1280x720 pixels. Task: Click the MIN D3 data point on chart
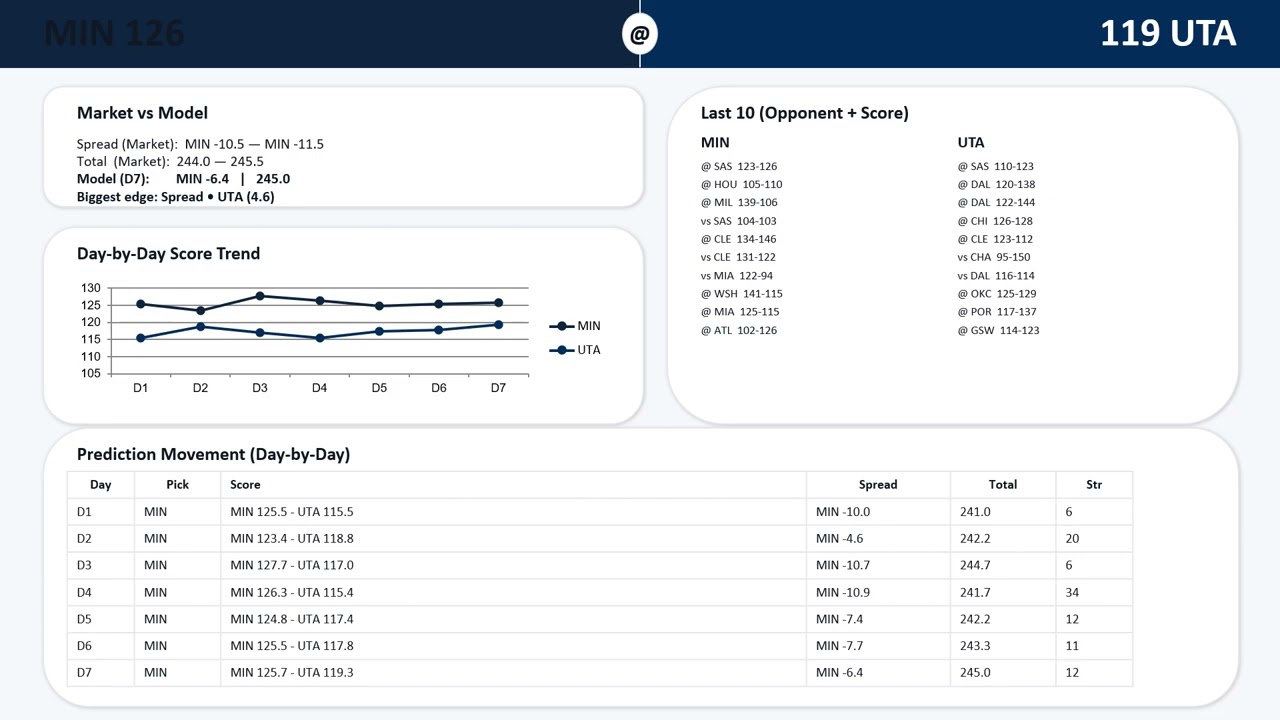(x=260, y=296)
